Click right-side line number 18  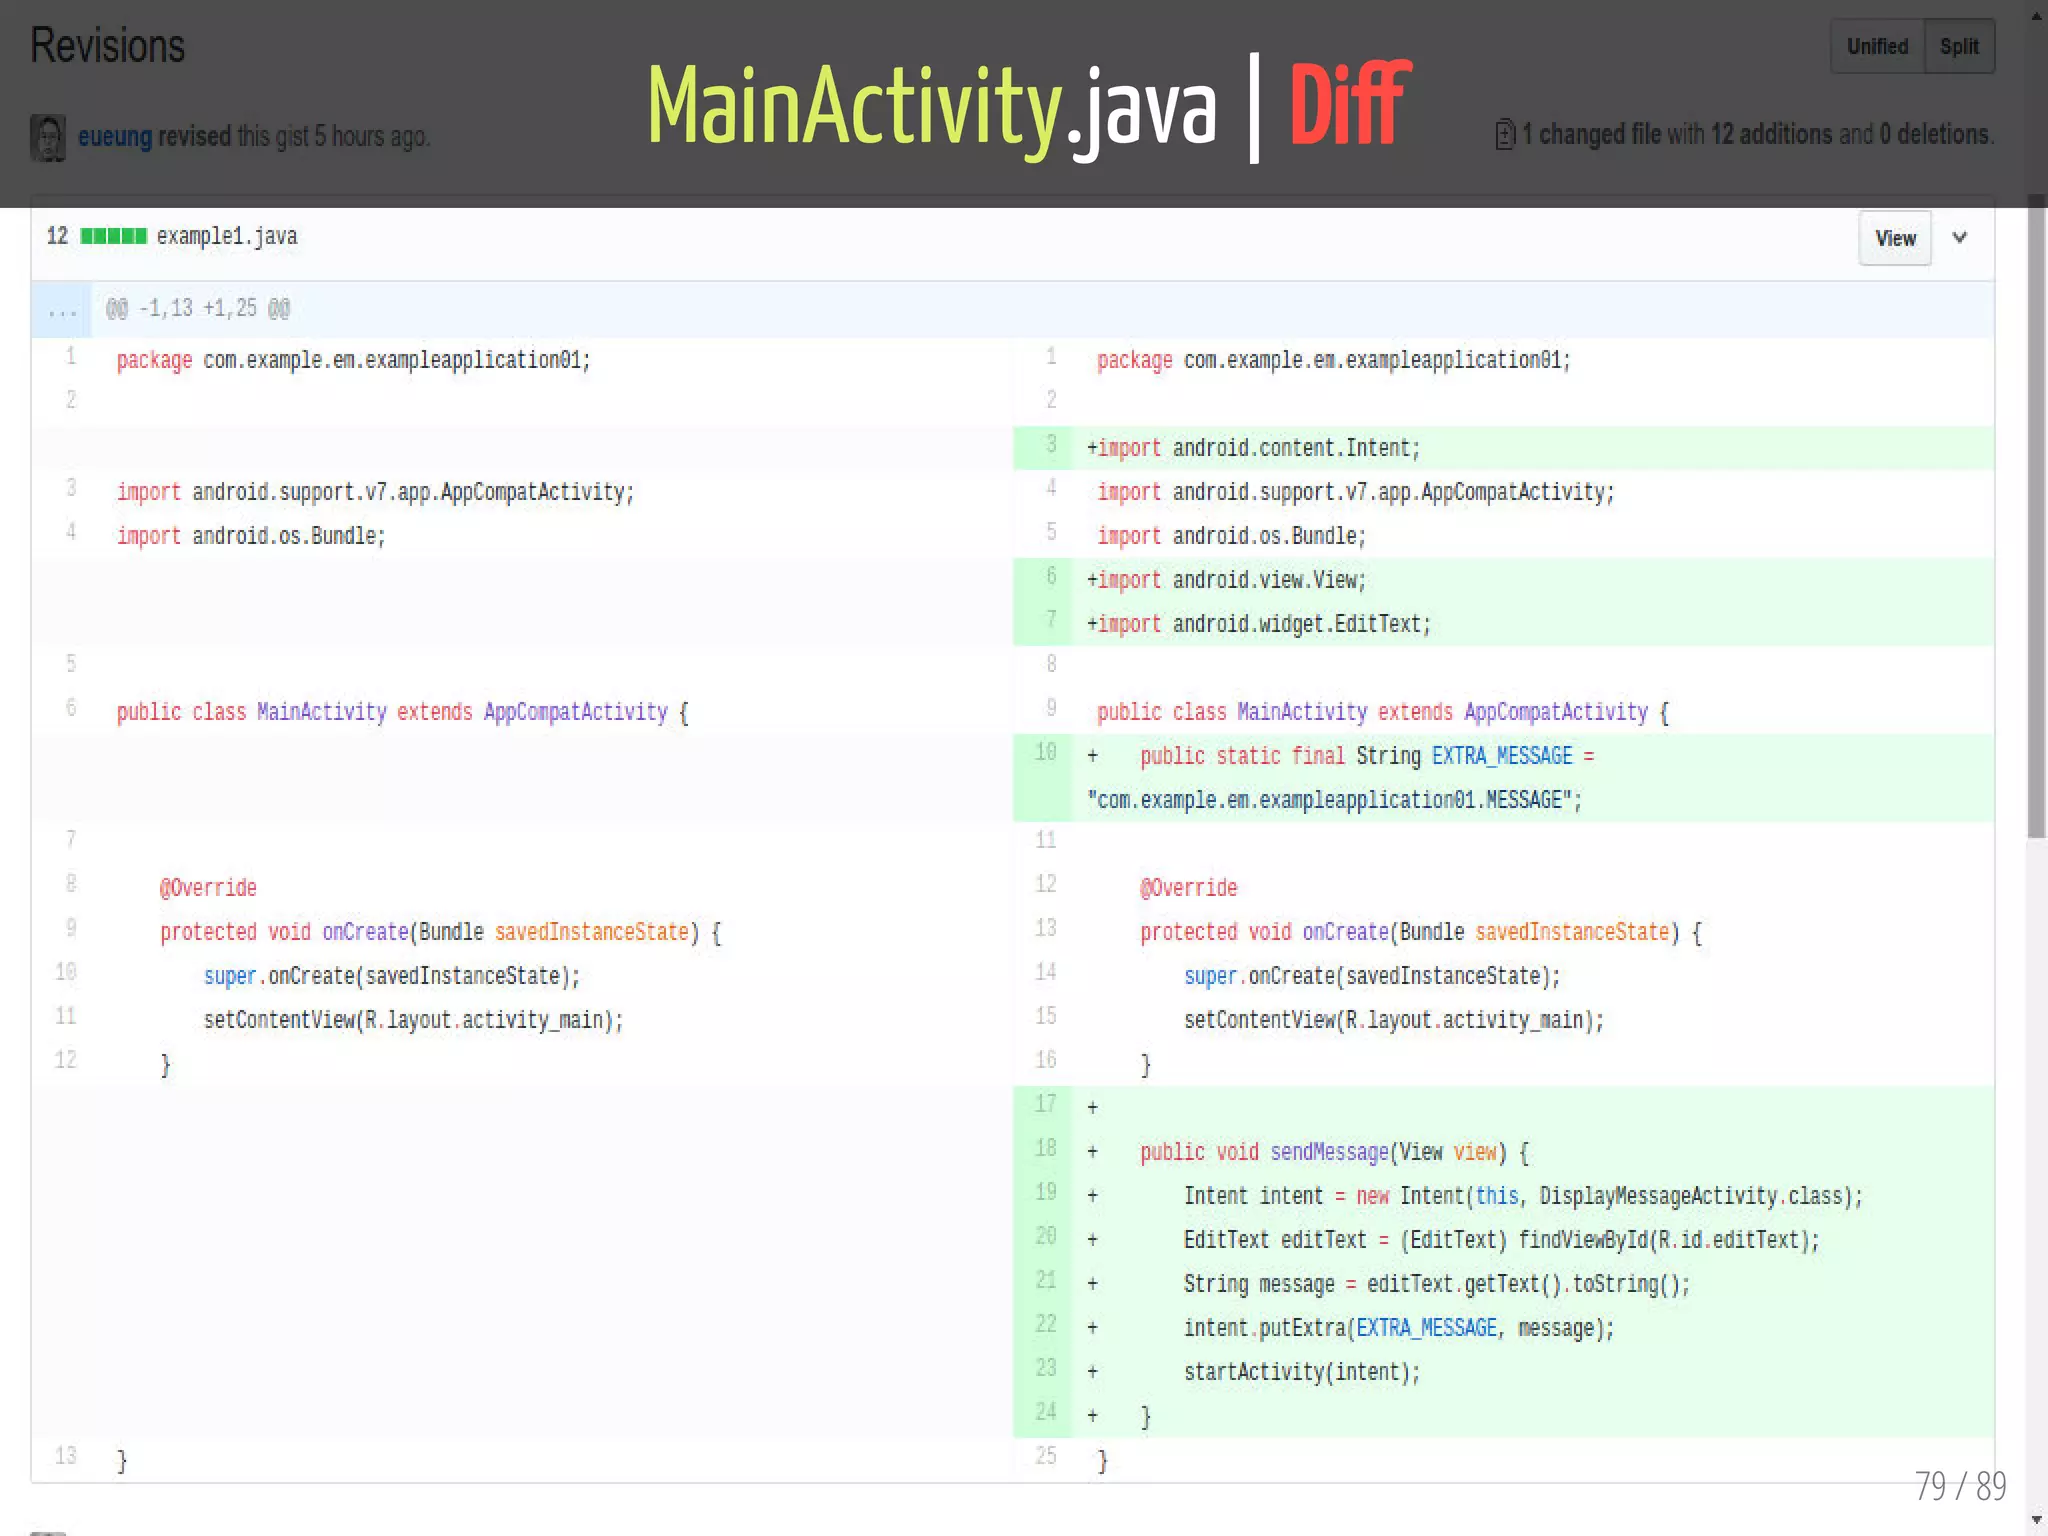pyautogui.click(x=1045, y=1148)
